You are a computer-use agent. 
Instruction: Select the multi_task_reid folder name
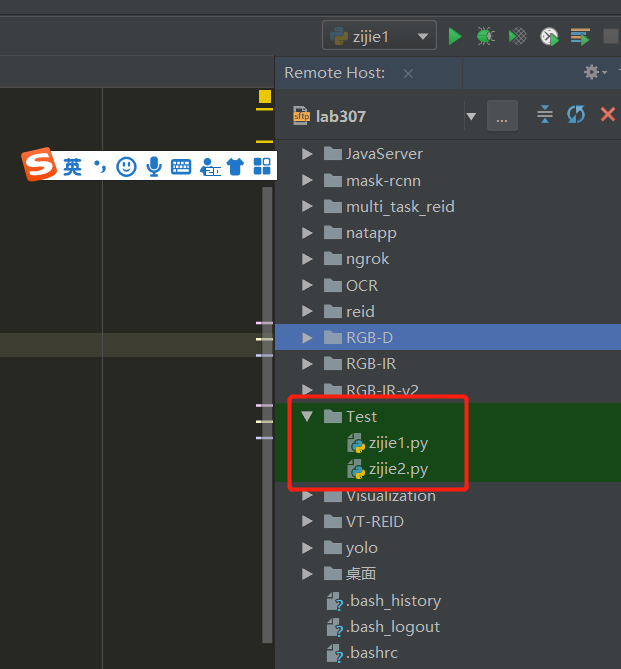(400, 207)
